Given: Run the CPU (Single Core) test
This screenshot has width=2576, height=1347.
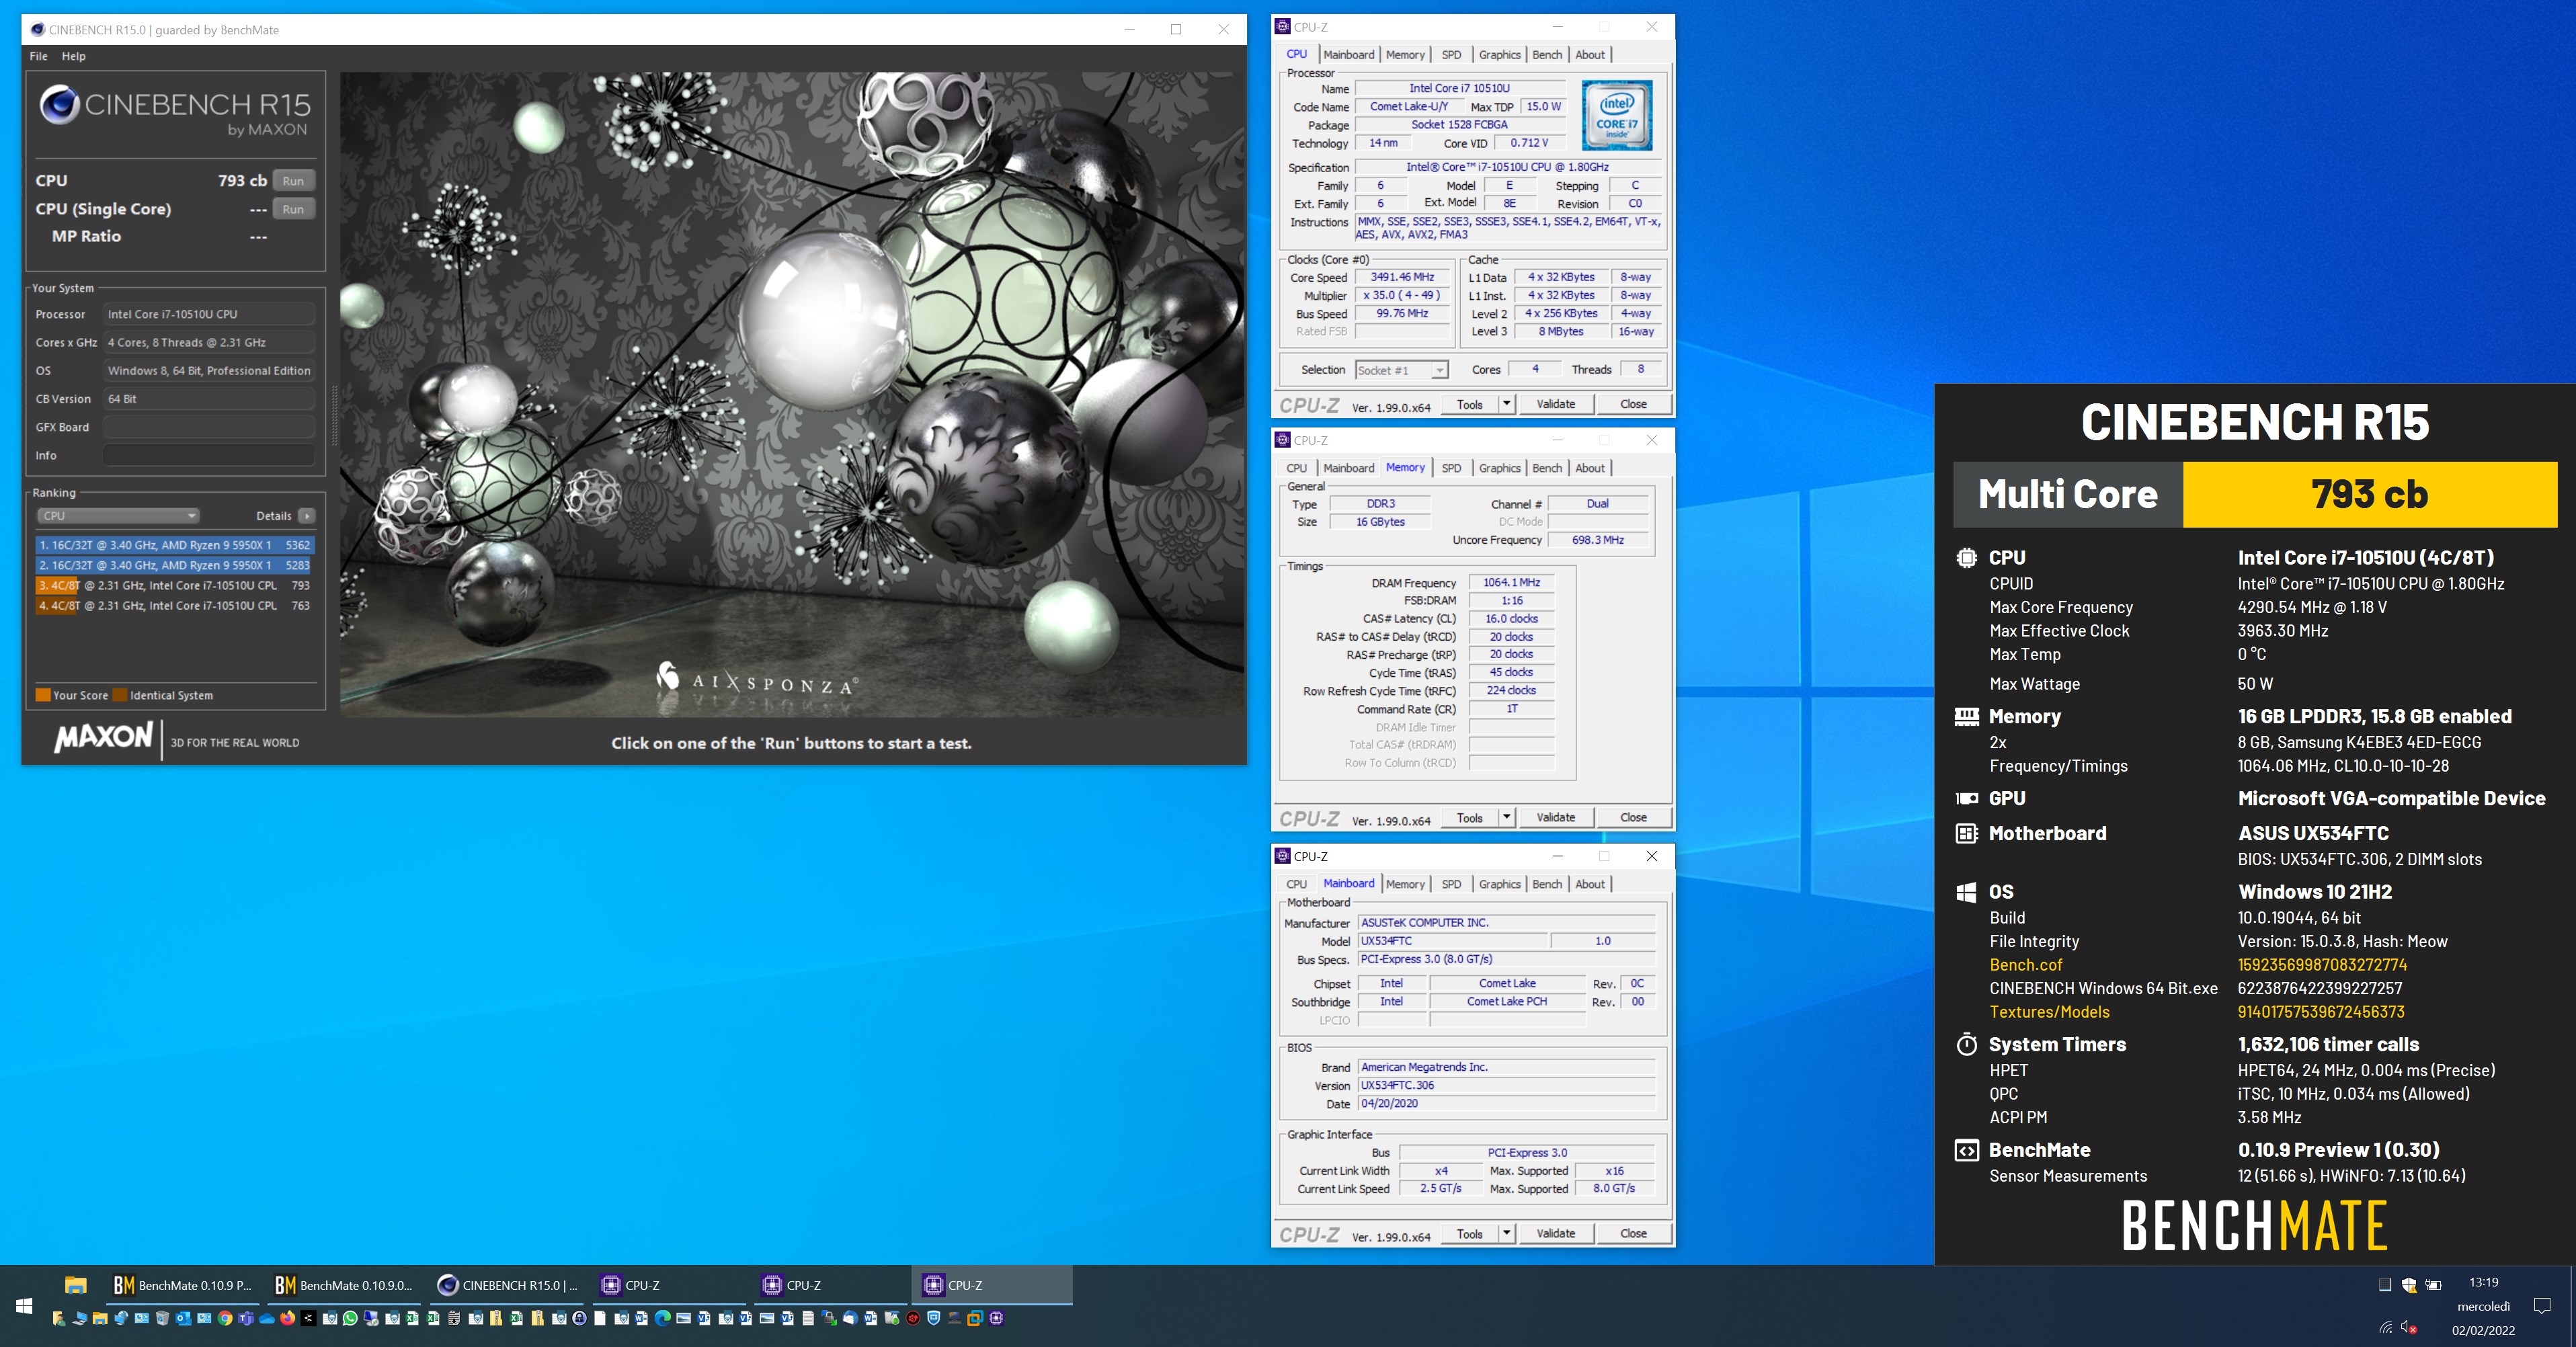Looking at the screenshot, I should pyautogui.click(x=293, y=209).
